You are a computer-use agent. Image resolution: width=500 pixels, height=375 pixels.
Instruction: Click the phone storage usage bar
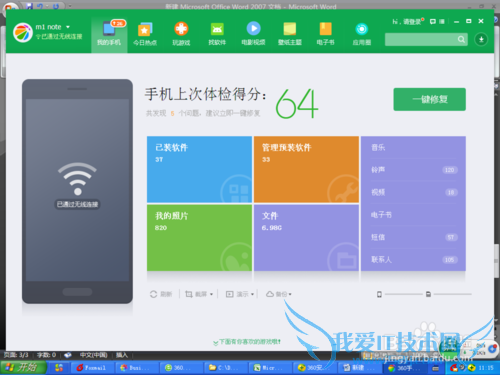tap(404, 294)
